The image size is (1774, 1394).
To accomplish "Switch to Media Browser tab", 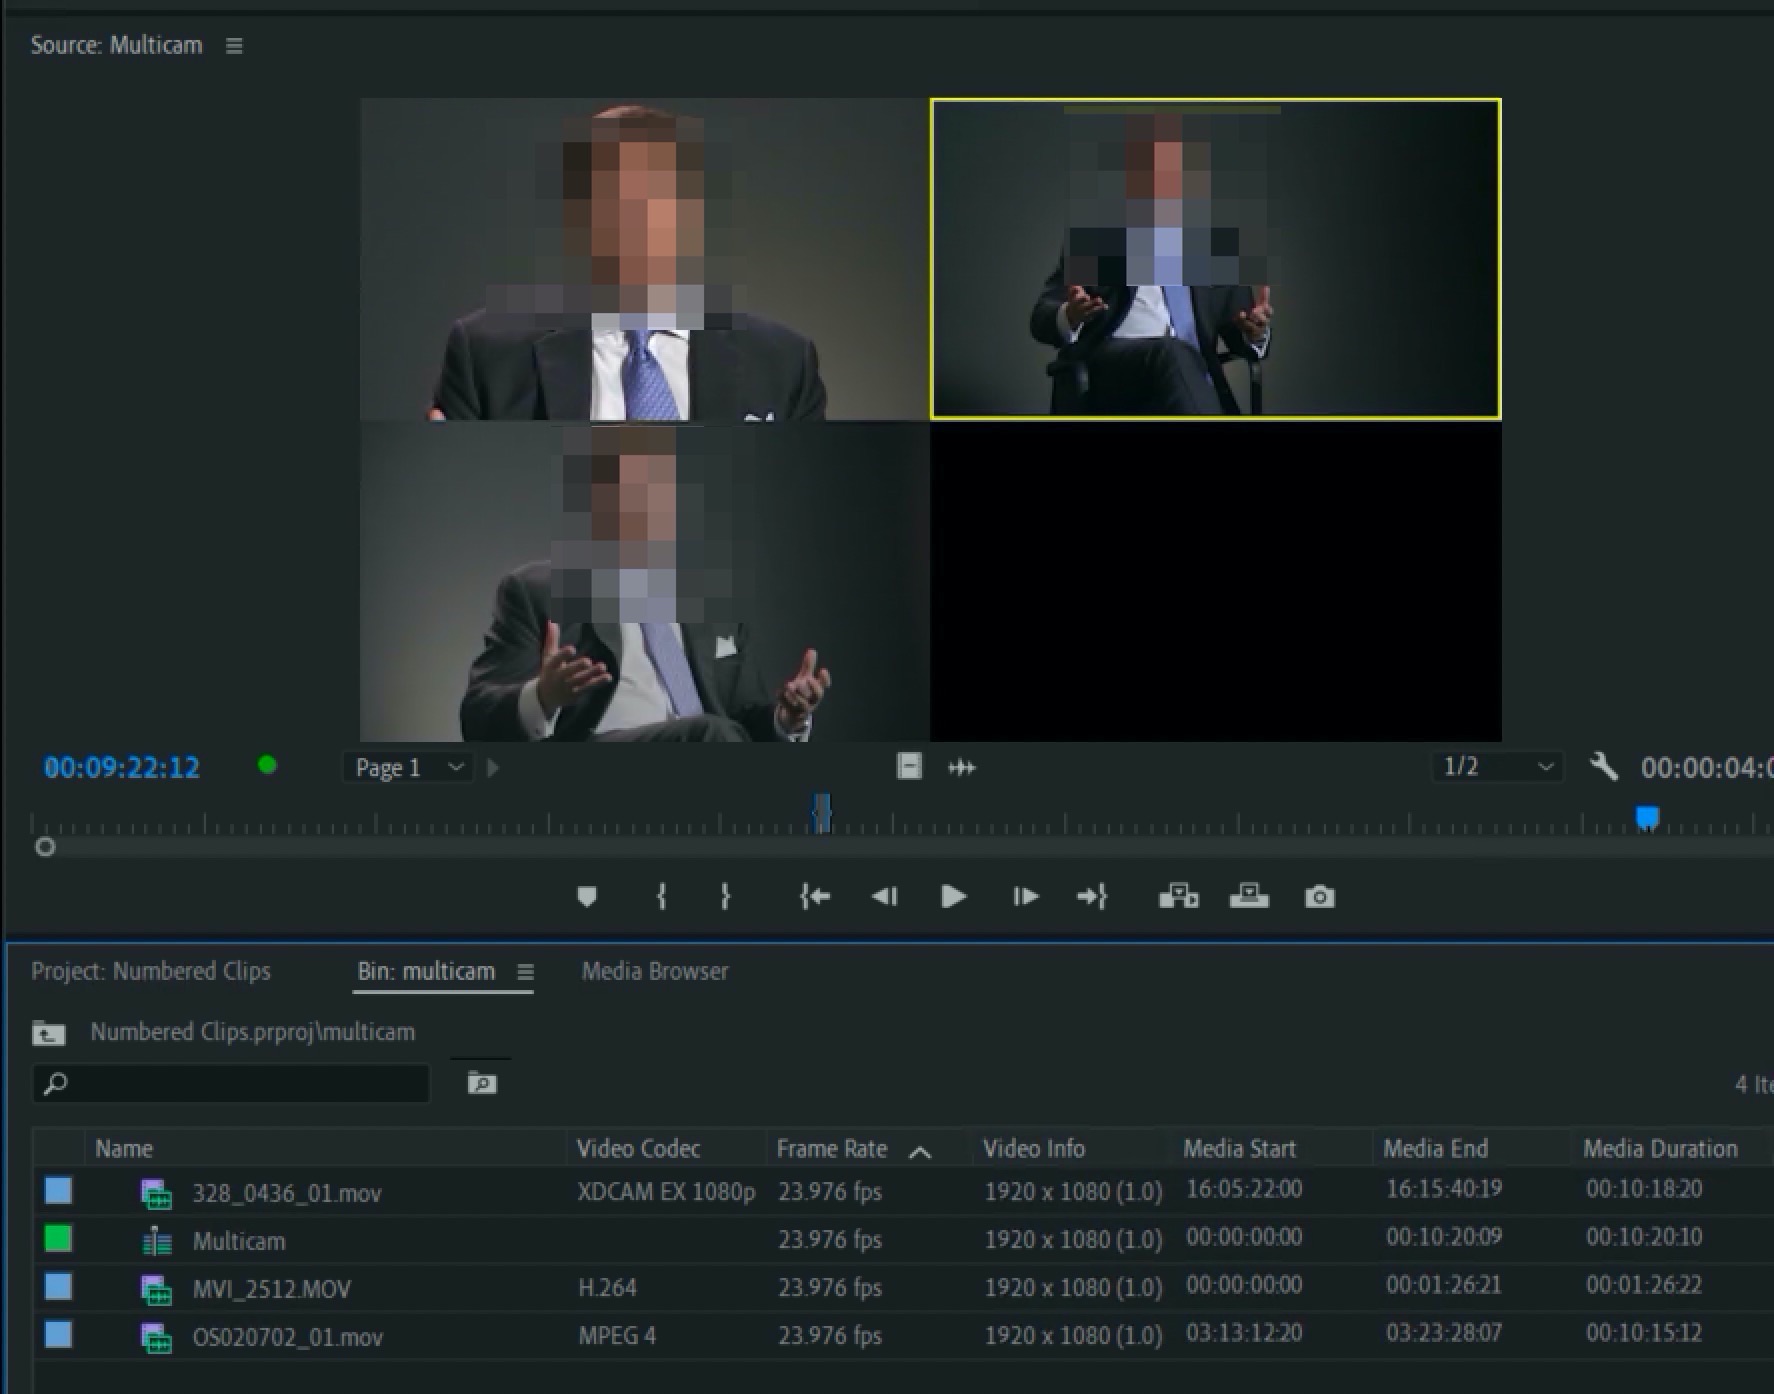I will pos(655,972).
